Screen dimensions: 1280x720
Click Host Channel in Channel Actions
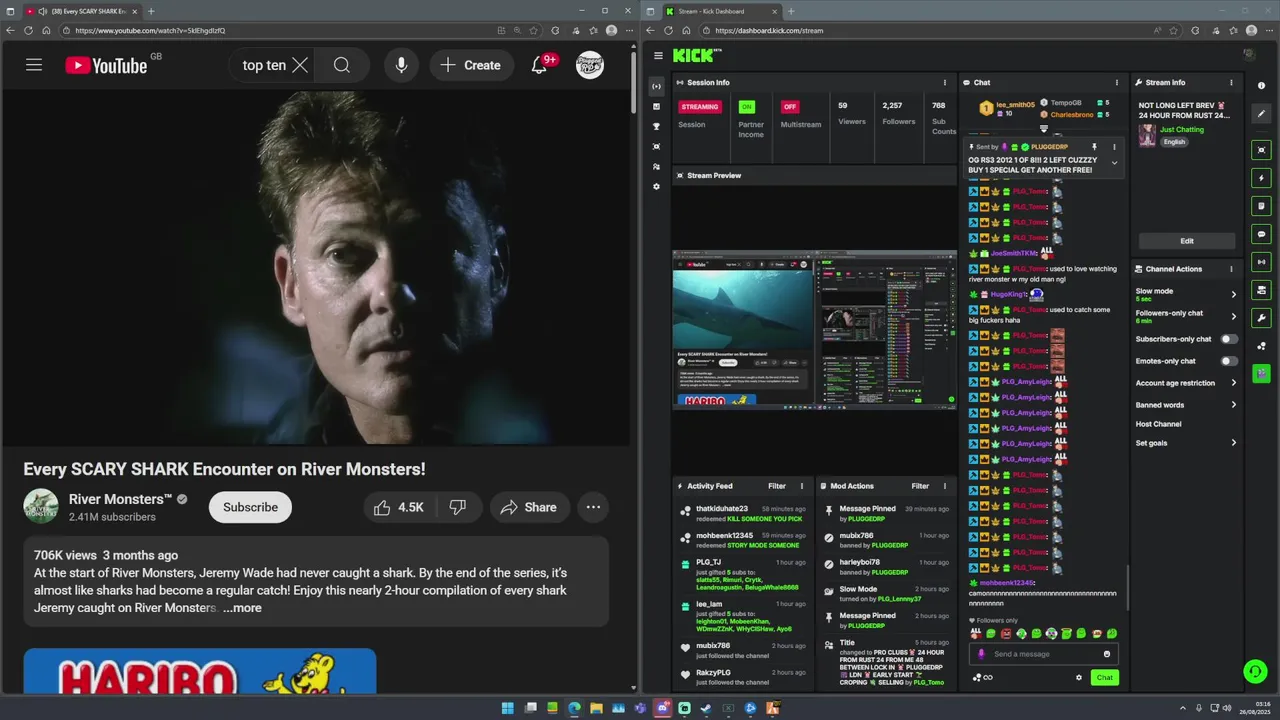1158,424
